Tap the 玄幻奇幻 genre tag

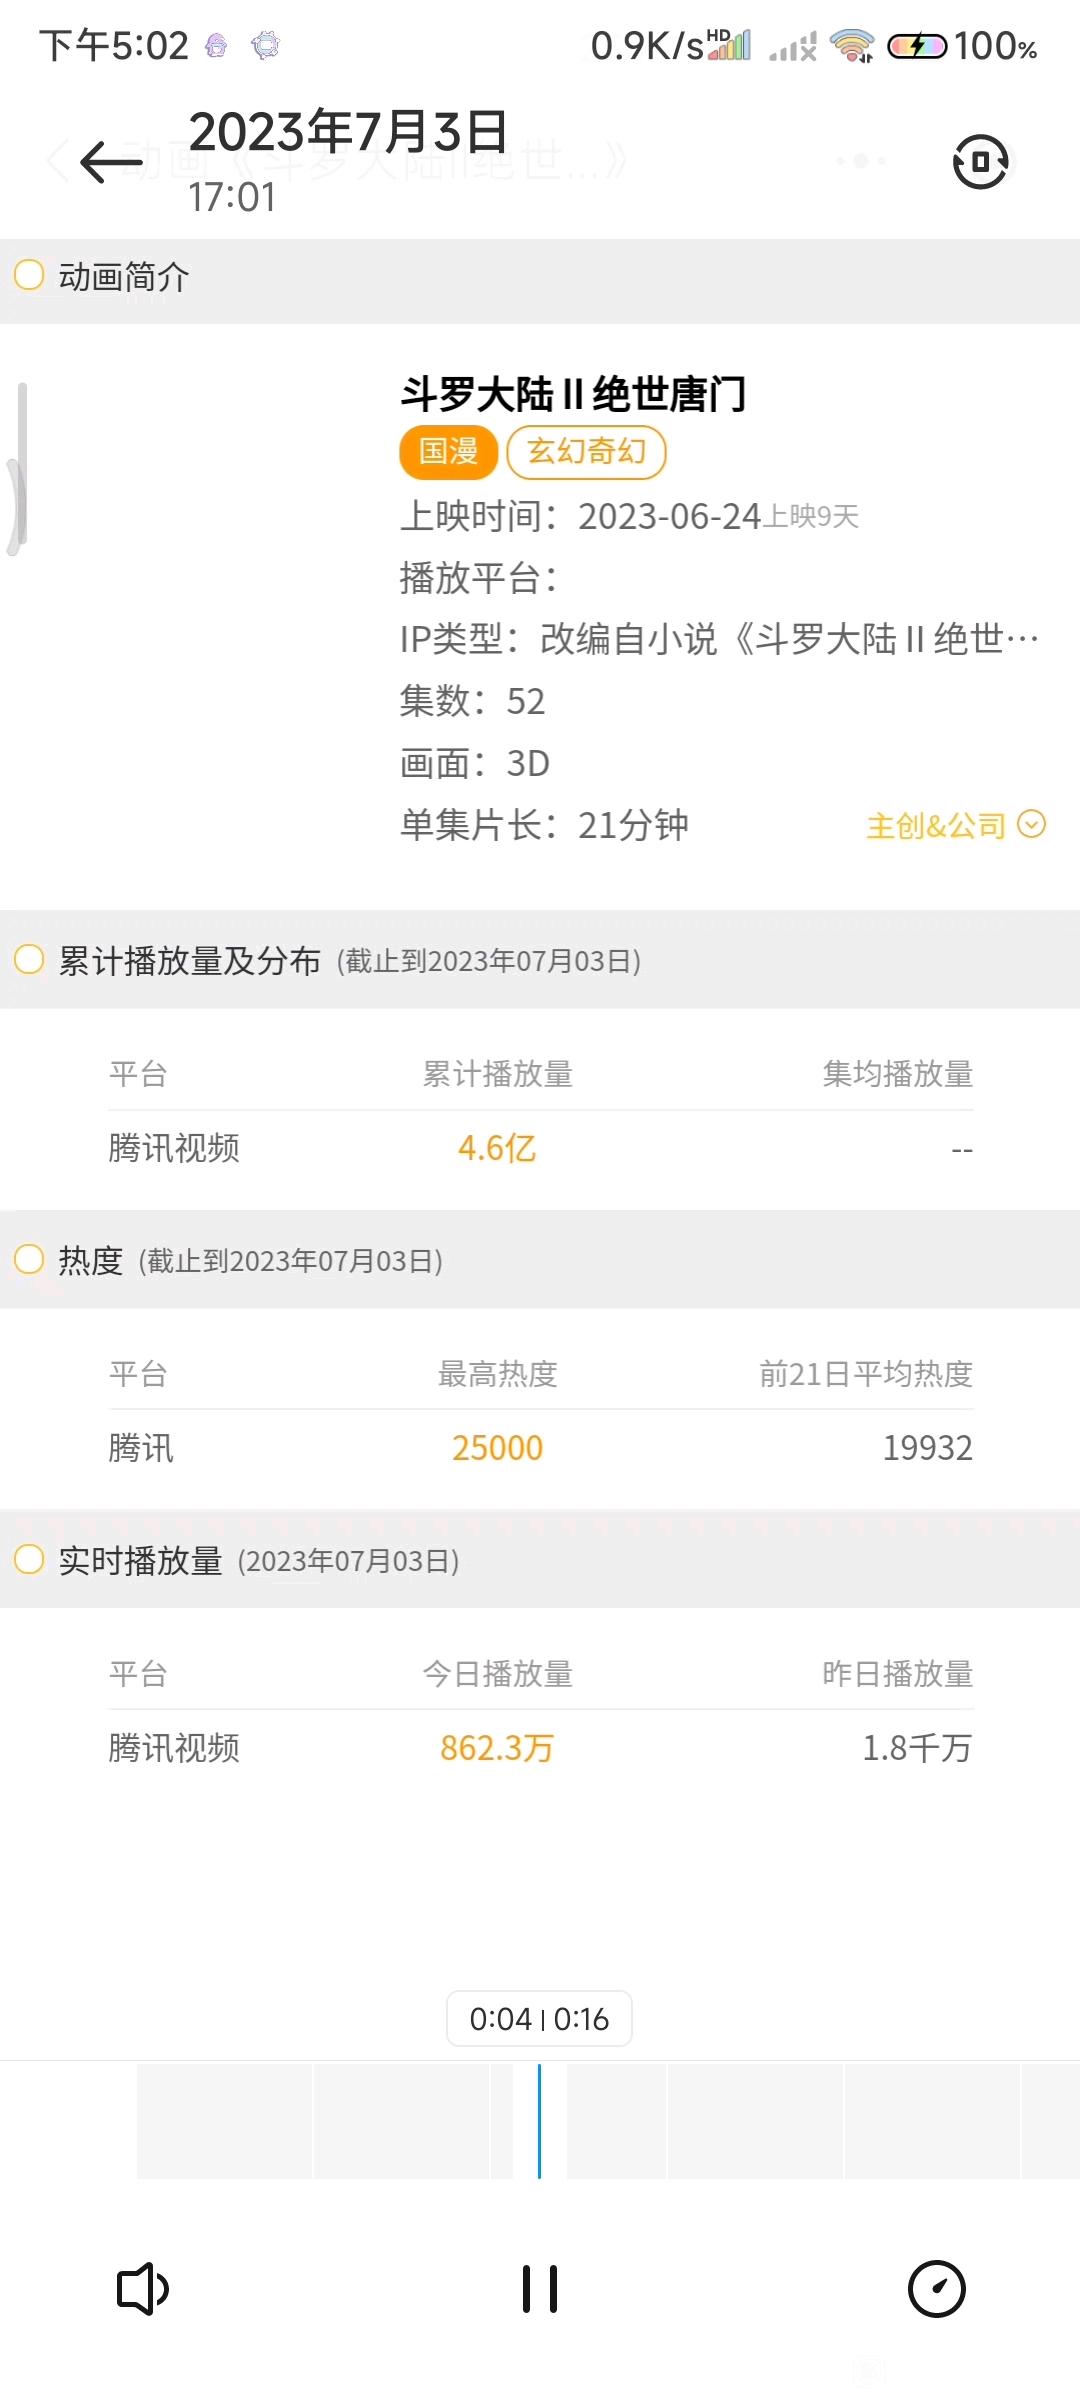(x=586, y=452)
